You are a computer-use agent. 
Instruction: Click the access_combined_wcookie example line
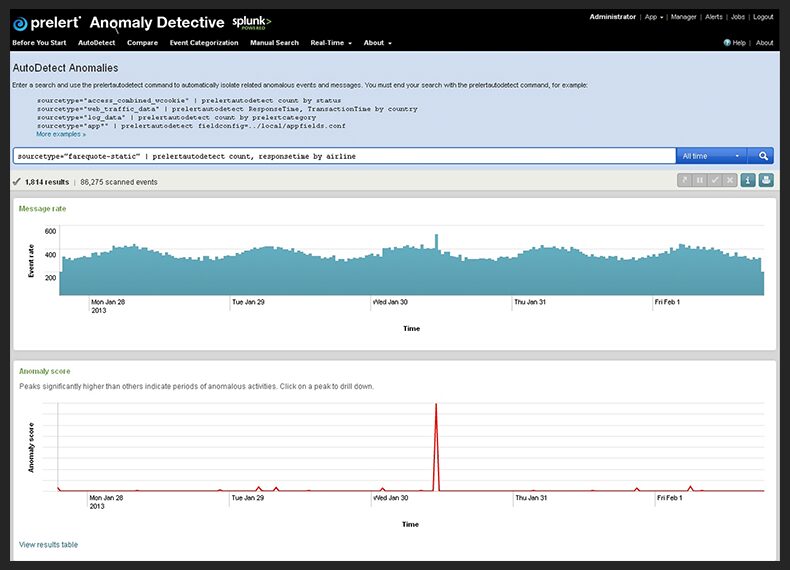189,100
